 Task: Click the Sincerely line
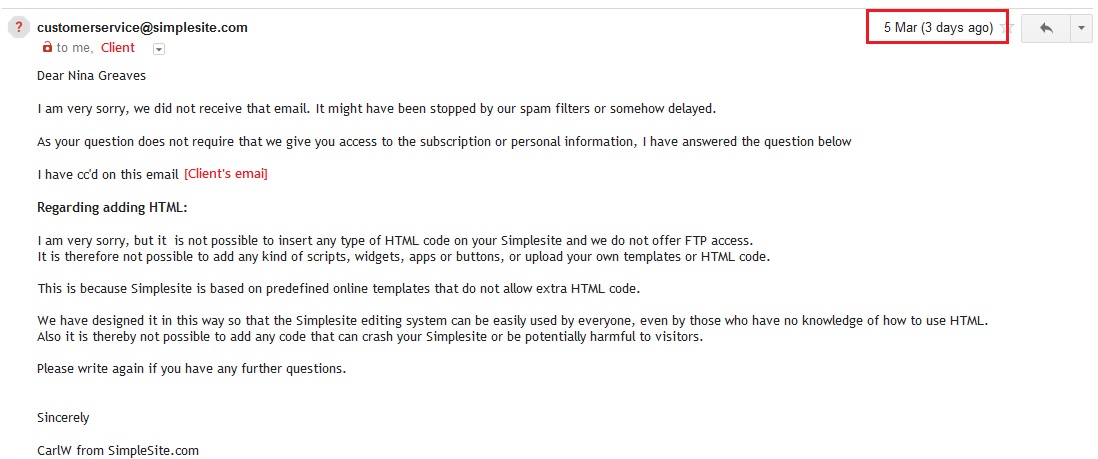[x=63, y=417]
